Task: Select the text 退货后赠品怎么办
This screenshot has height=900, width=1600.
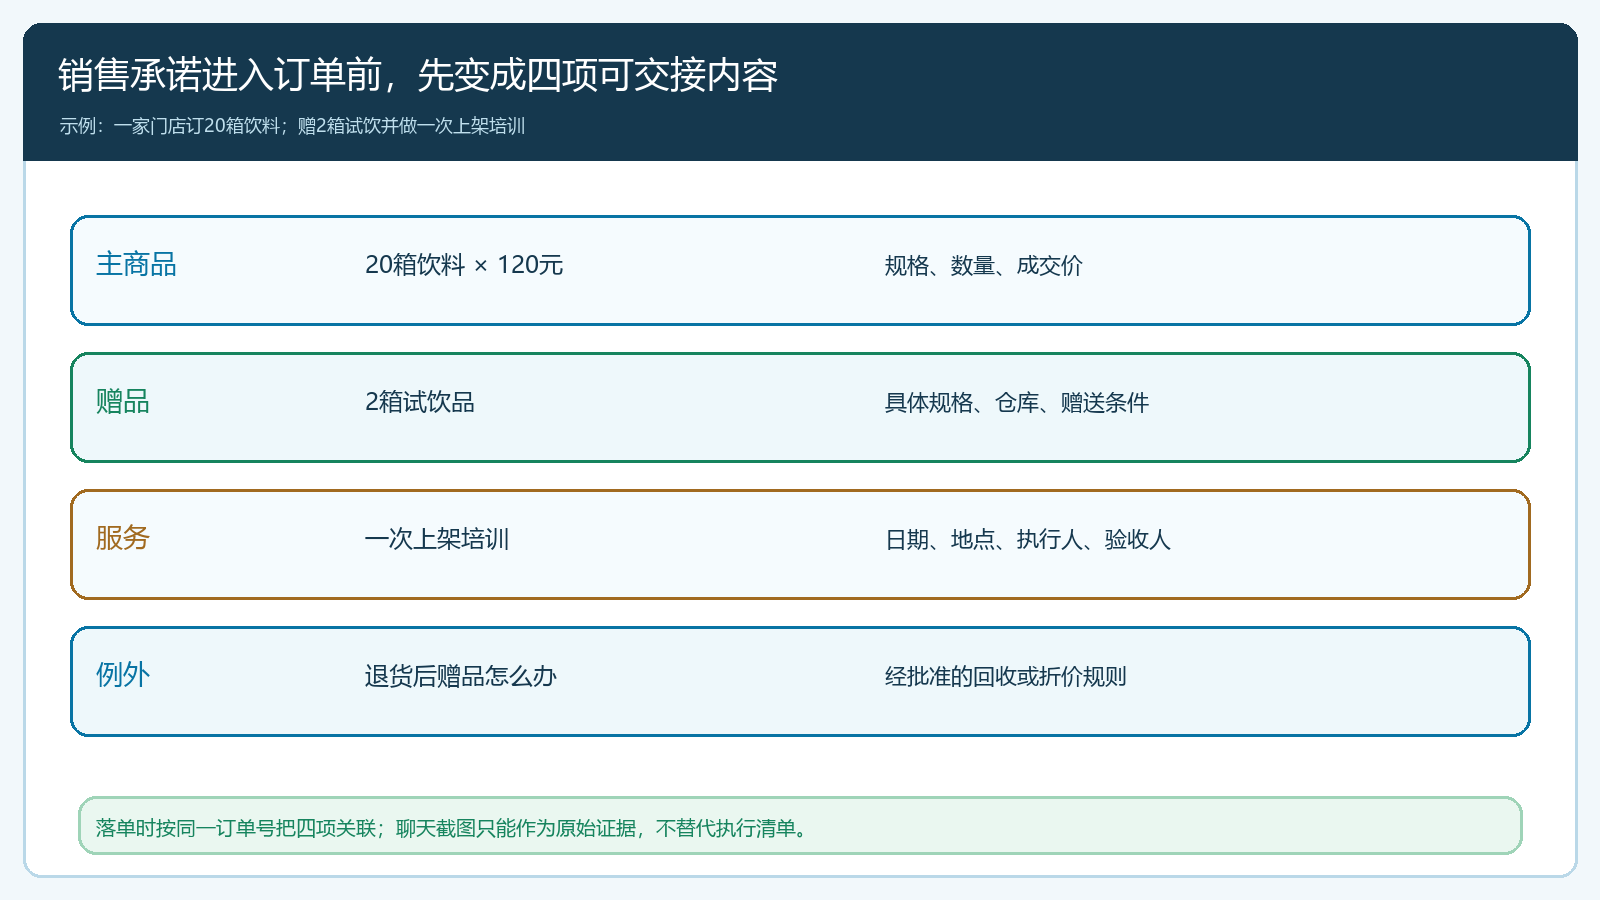Action: click(461, 676)
